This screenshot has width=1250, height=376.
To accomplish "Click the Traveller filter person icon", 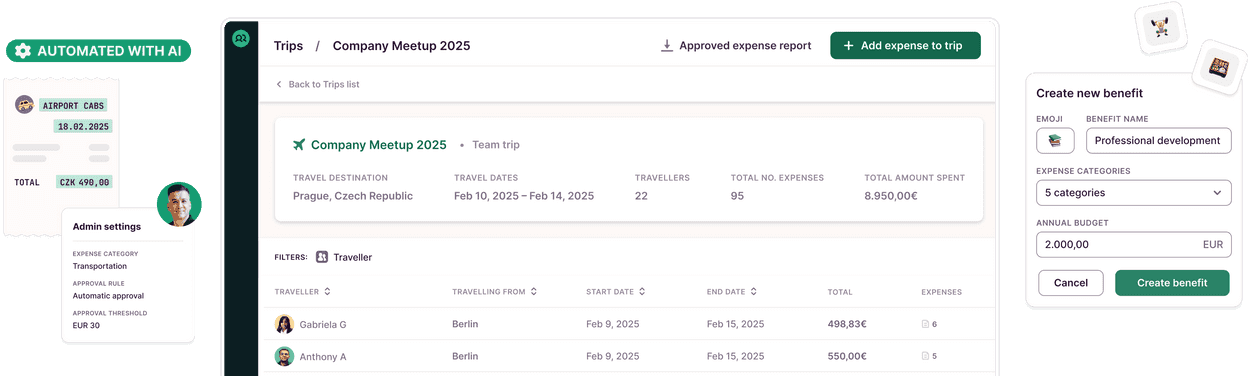I will [x=322, y=257].
